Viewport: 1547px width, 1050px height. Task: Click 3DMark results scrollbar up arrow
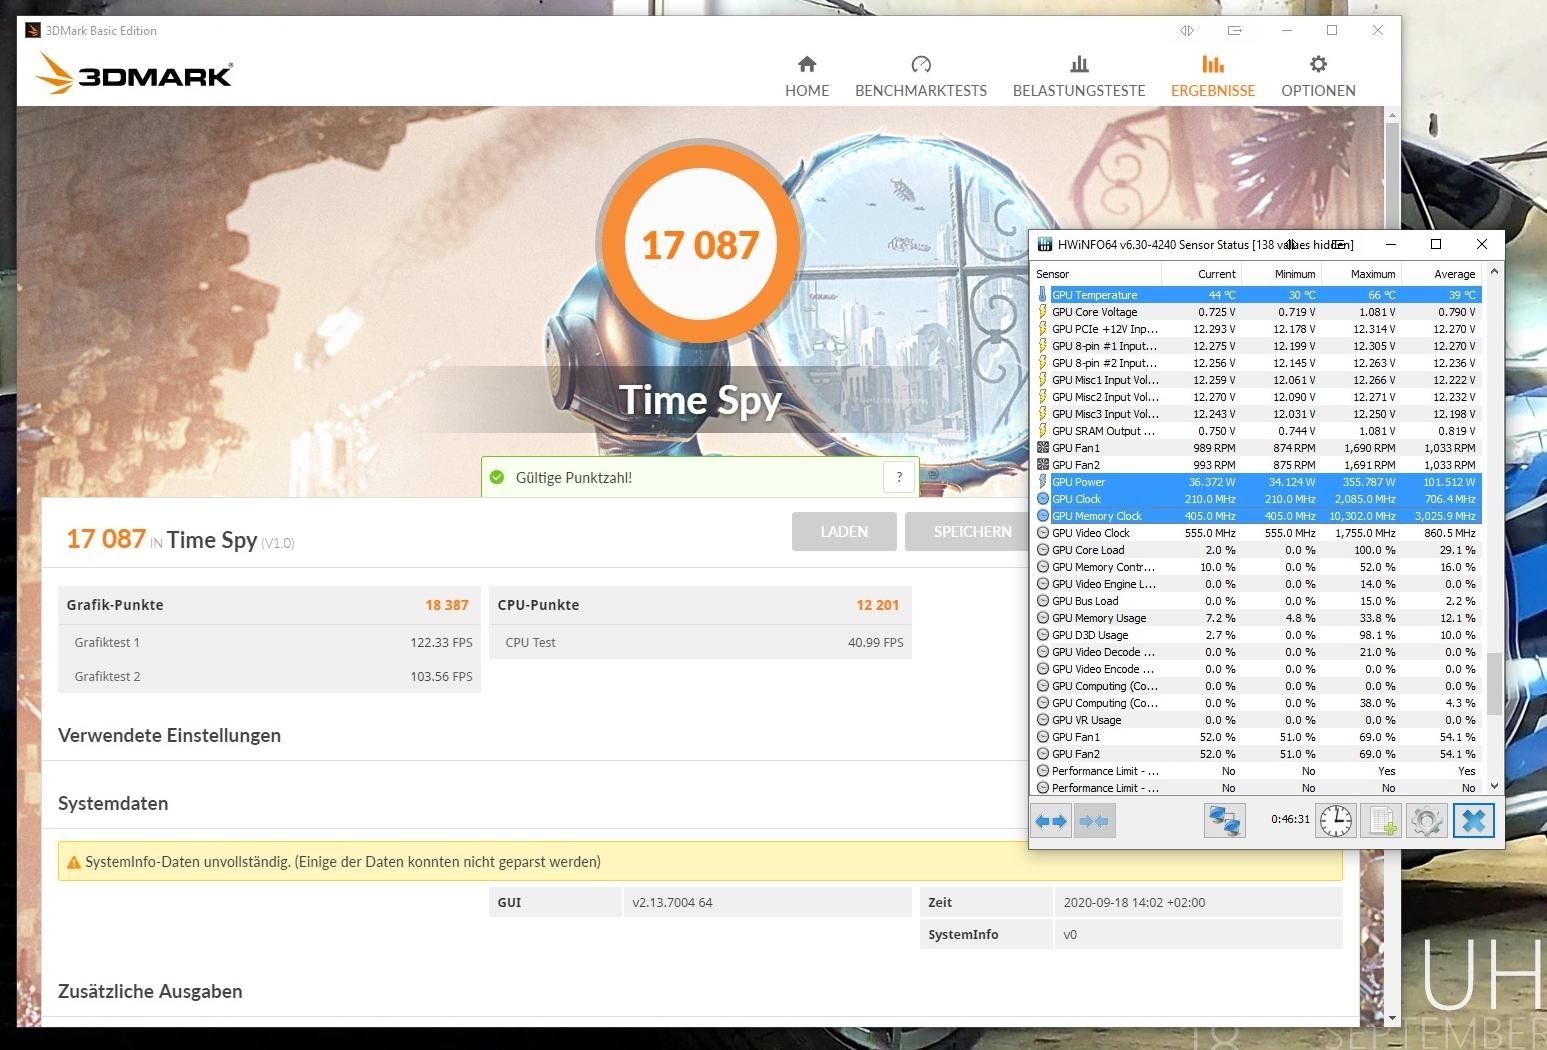(x=1391, y=115)
